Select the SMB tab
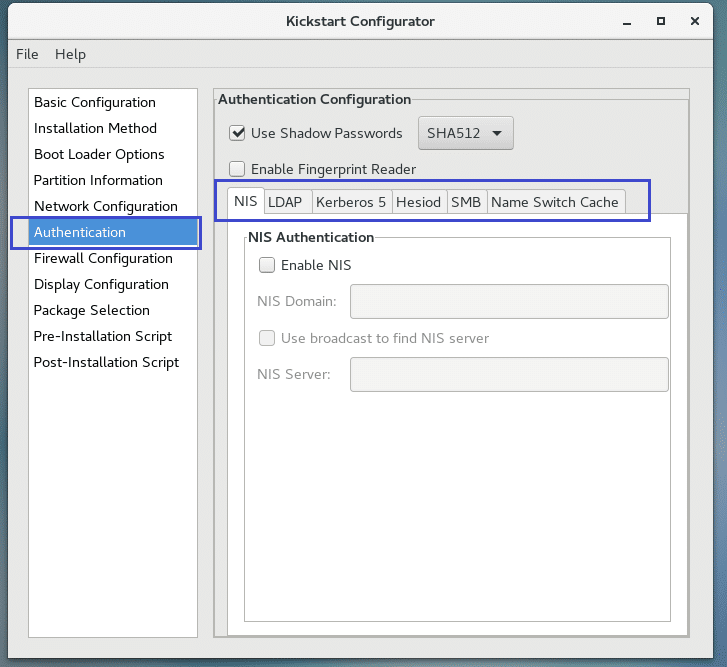The width and height of the screenshot is (727, 667). [x=466, y=202]
